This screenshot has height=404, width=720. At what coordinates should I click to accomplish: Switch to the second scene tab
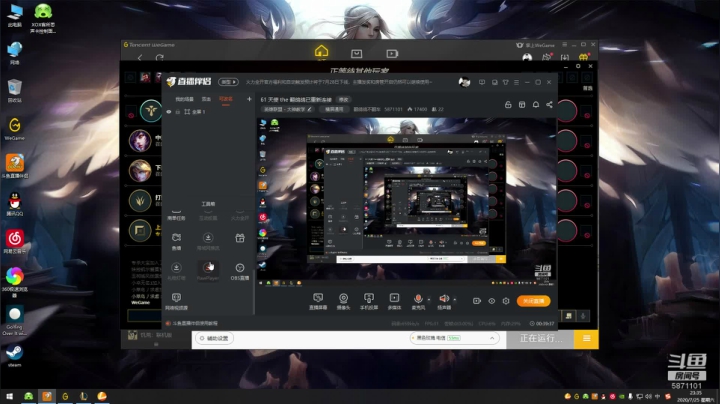click(x=206, y=99)
